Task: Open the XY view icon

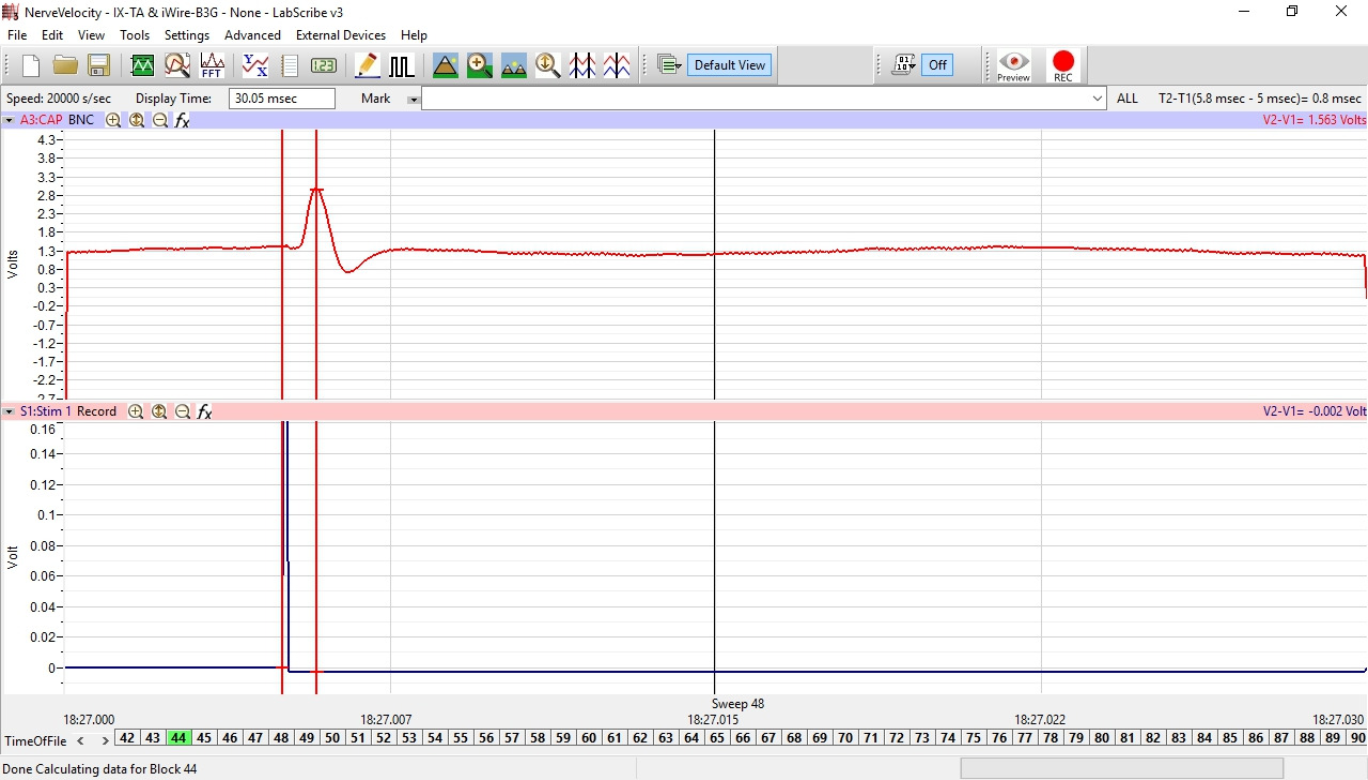Action: (x=255, y=66)
